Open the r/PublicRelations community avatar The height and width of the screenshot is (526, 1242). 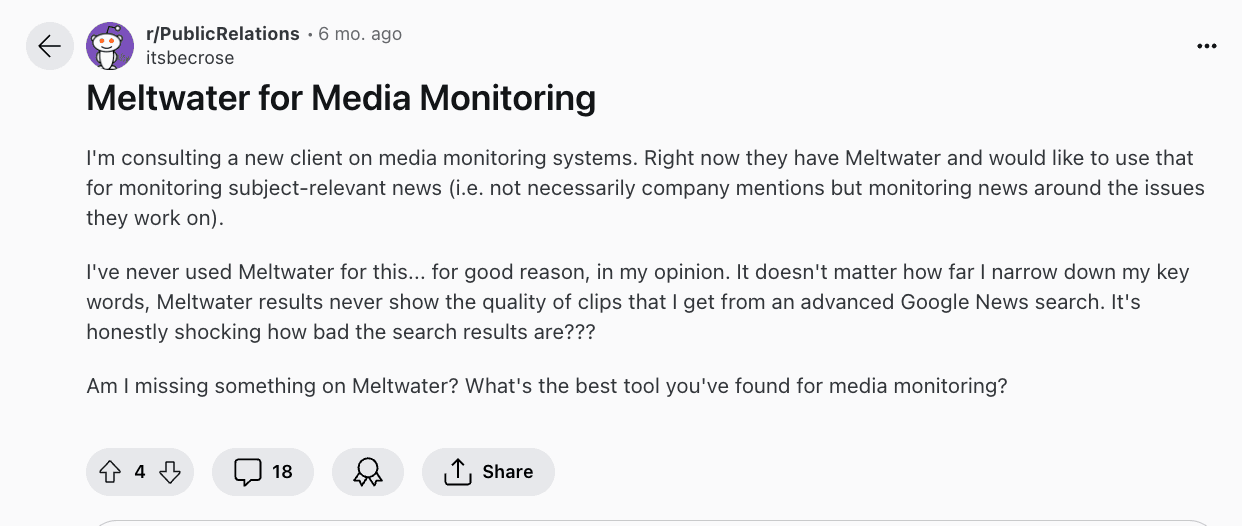(x=110, y=46)
